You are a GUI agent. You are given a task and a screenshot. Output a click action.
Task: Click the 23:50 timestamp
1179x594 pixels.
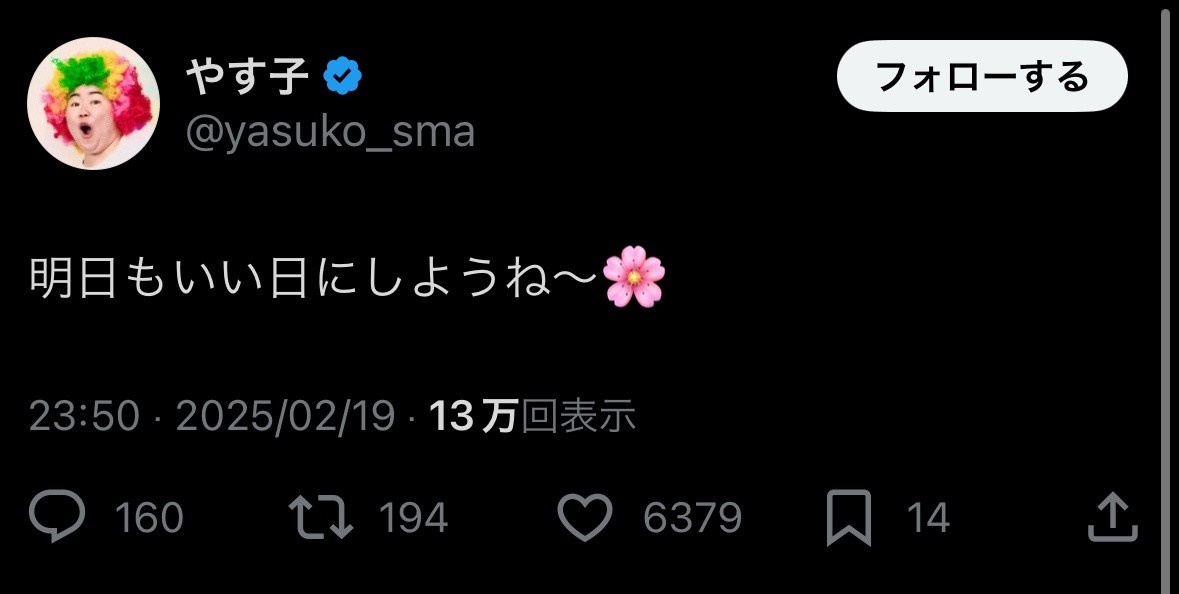[84, 416]
